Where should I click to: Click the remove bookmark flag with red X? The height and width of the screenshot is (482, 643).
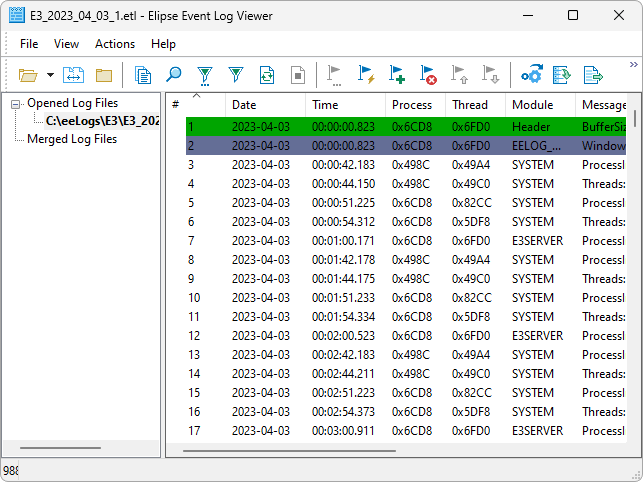coord(428,75)
